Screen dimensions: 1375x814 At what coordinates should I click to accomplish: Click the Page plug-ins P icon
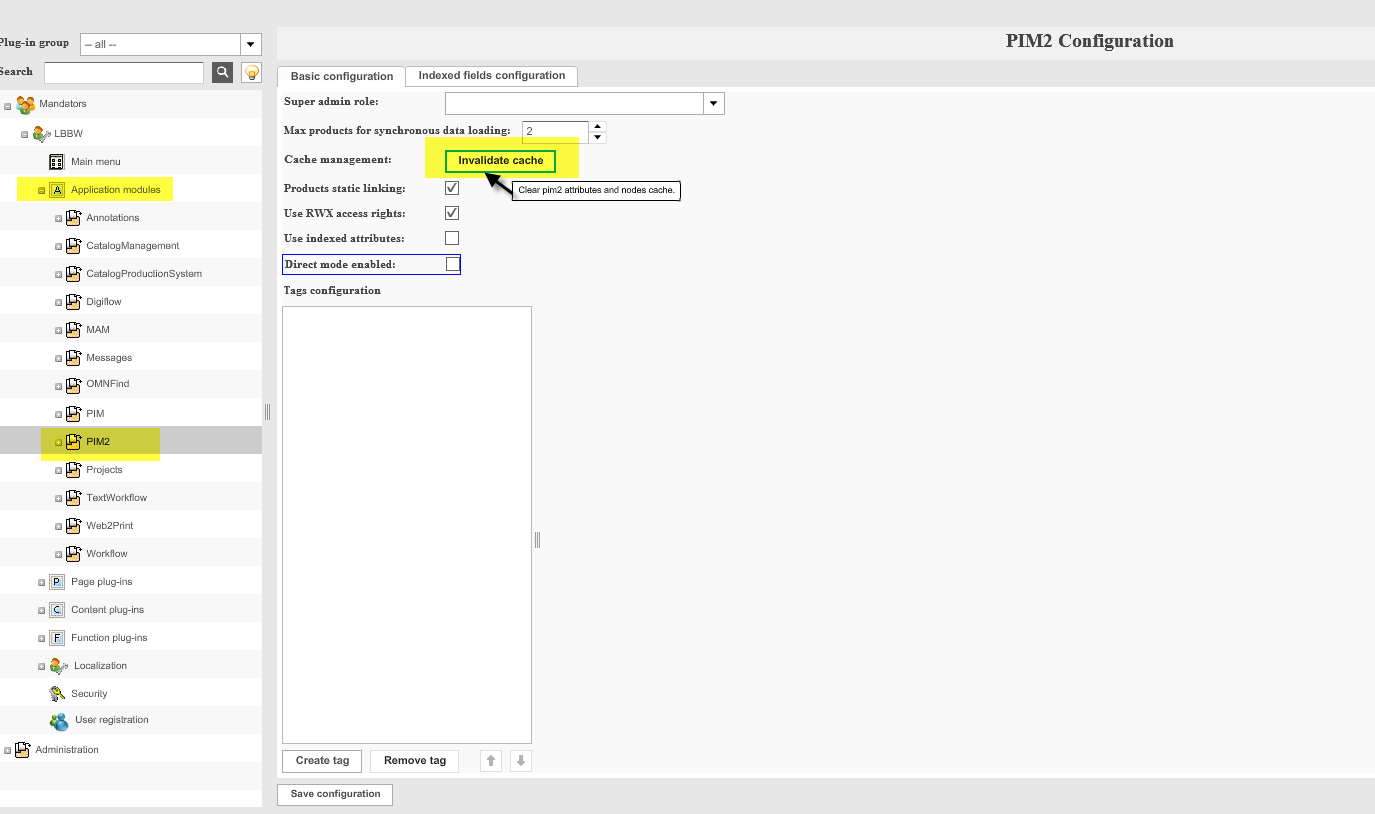[56, 581]
